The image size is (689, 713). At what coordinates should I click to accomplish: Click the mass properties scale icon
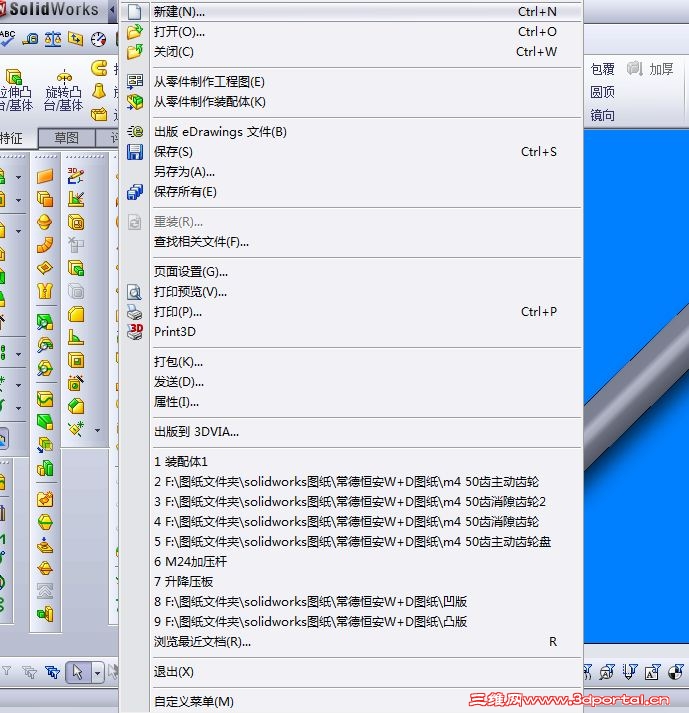(x=53, y=40)
